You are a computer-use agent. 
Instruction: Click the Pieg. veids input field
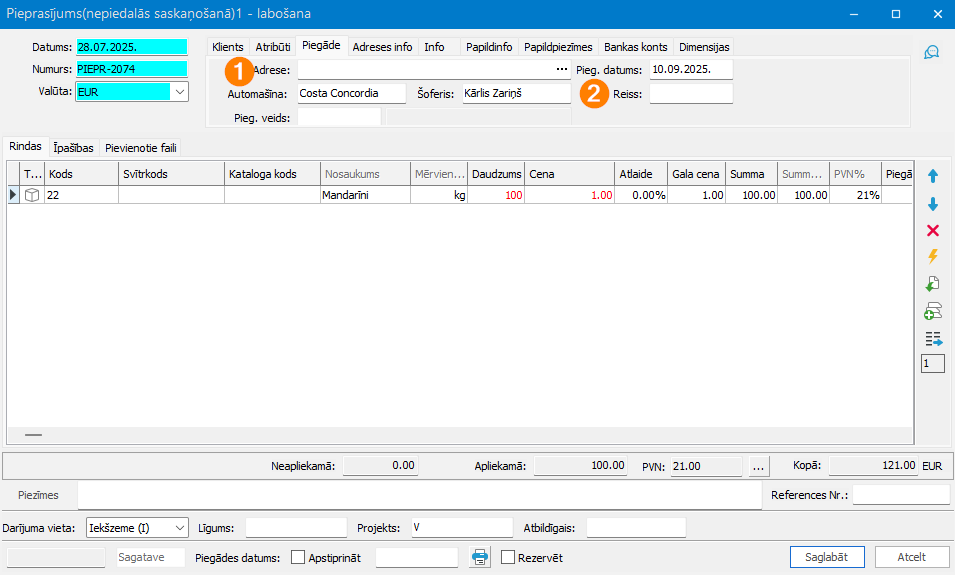coord(339,117)
